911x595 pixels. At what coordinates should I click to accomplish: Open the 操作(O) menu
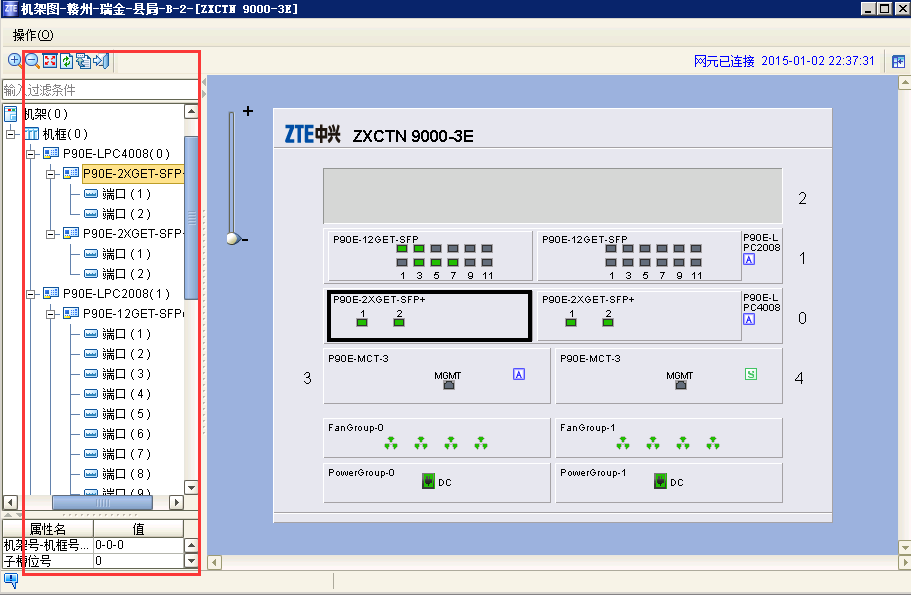click(33, 35)
